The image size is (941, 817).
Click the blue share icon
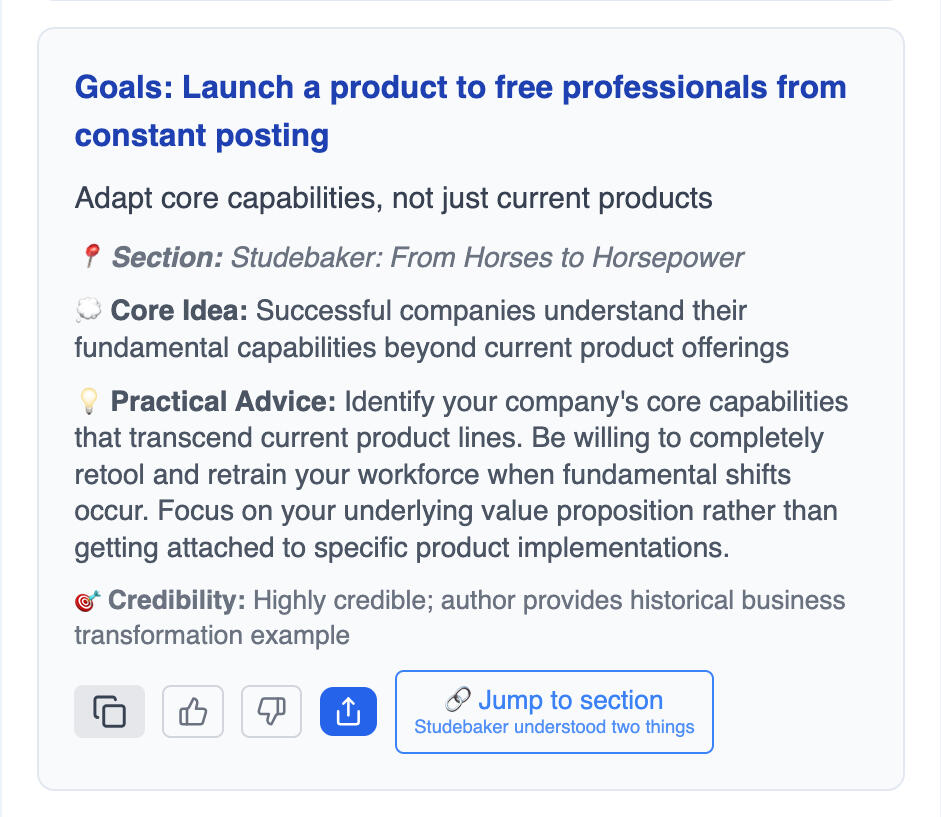coord(348,712)
